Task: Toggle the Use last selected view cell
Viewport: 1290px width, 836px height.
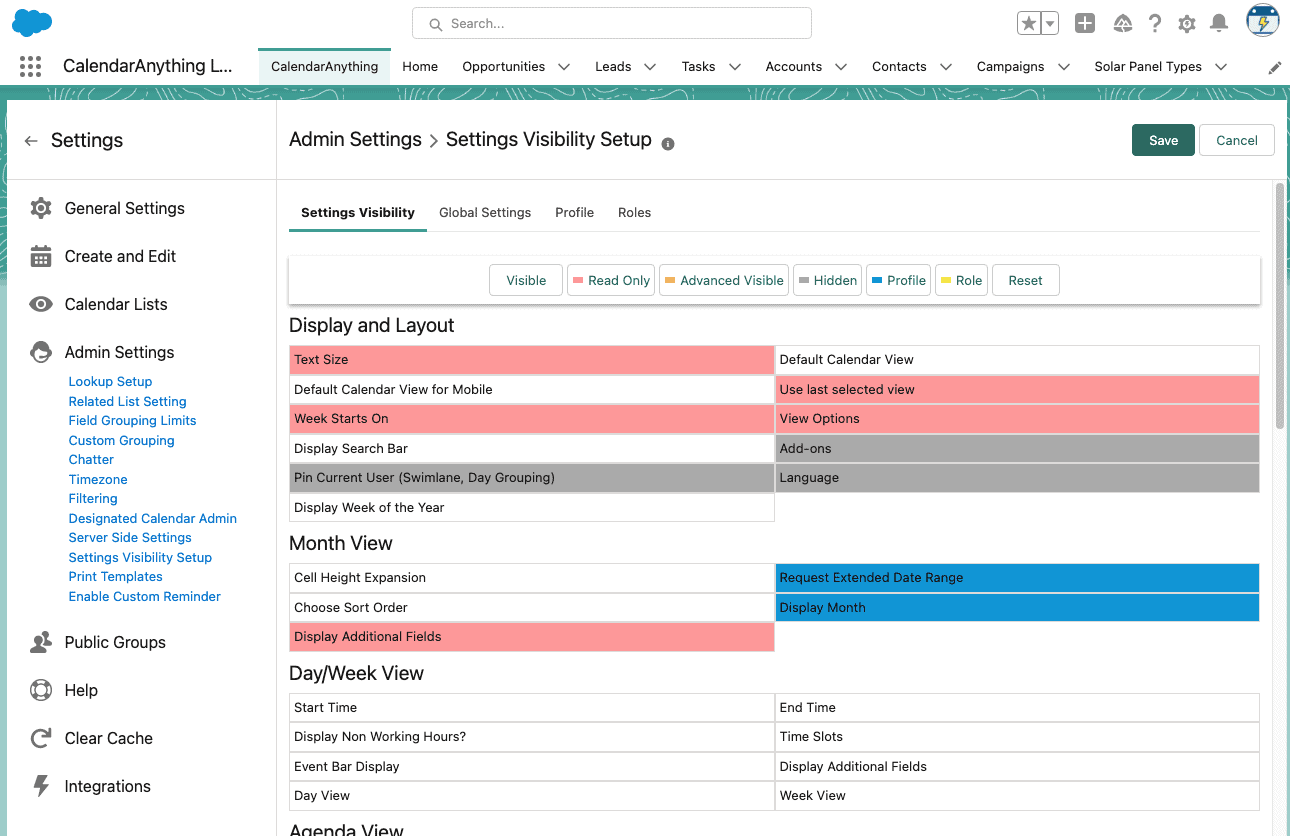Action: coord(1017,390)
